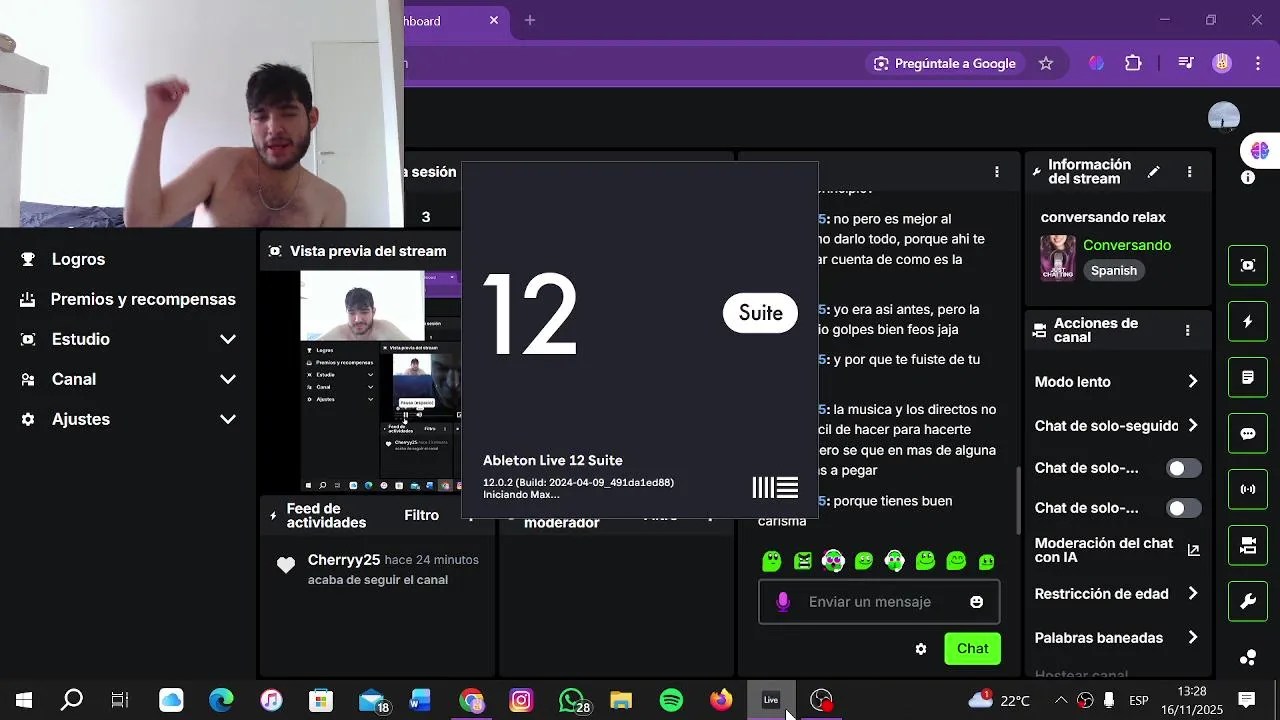Click the lightning bolt icon in right sidebar
Viewport: 1280px width, 720px height.
(1248, 321)
